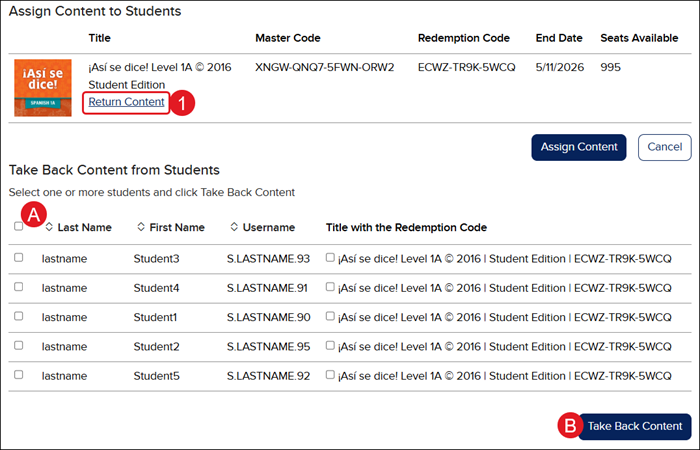Click the Así se dice book cover thumbnail
This screenshot has height=450, width=700.
click(x=42, y=87)
